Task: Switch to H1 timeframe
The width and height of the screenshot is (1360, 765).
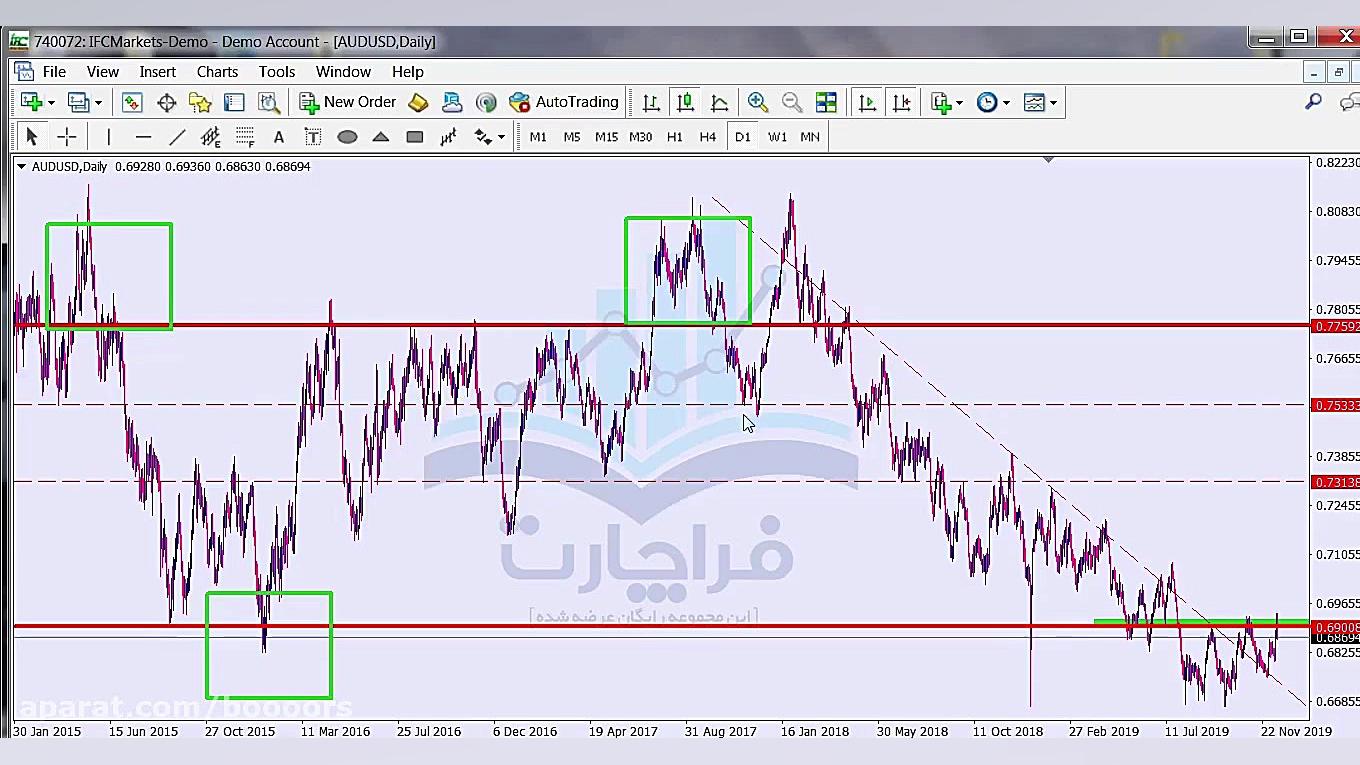Action: [674, 137]
